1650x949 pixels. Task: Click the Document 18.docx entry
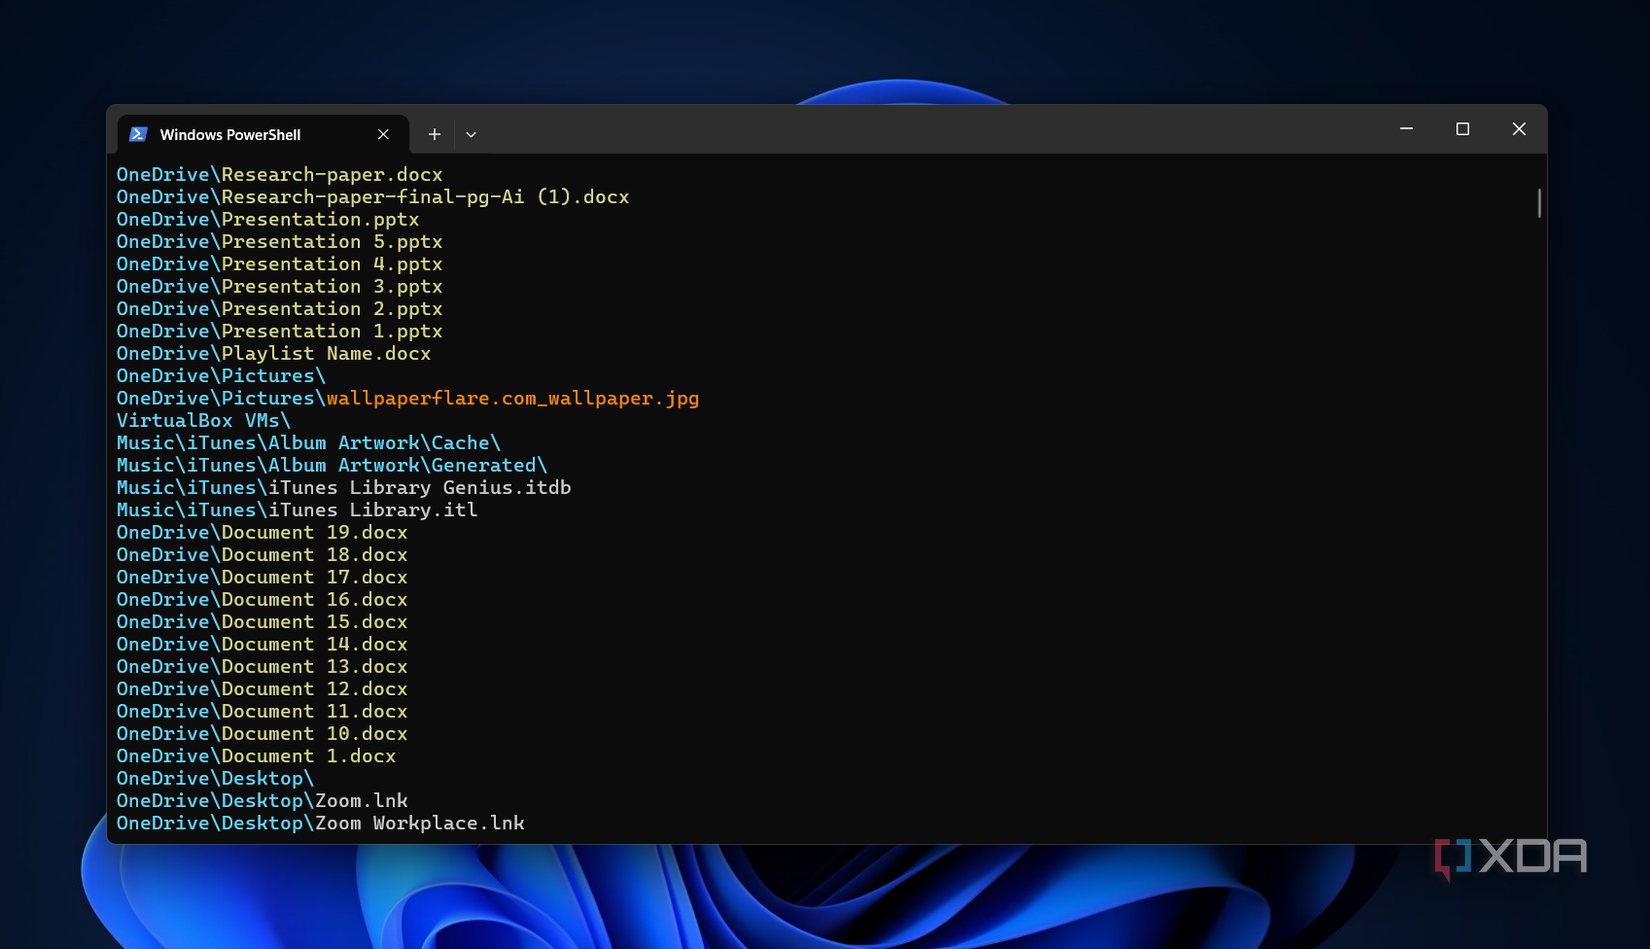click(x=262, y=554)
